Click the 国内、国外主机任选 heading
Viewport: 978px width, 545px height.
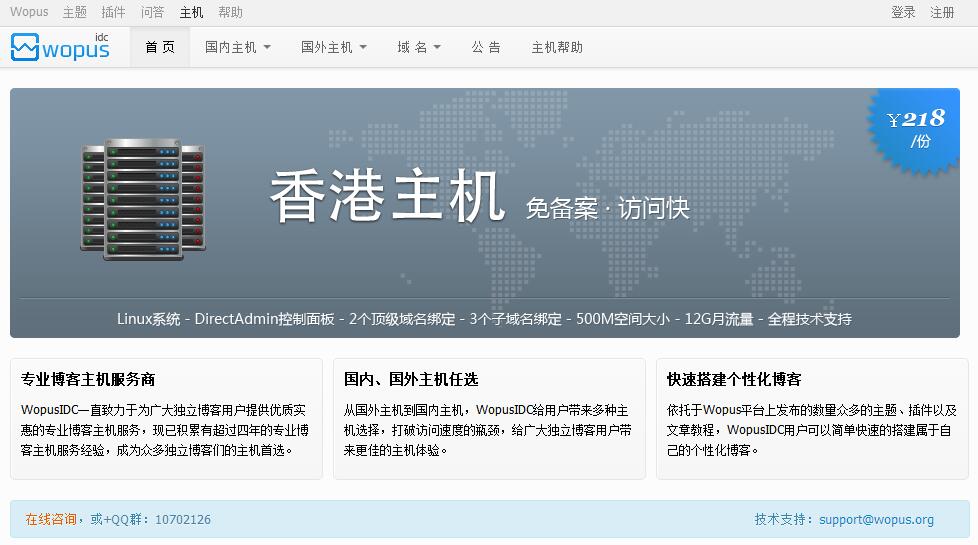pyautogui.click(x=411, y=379)
